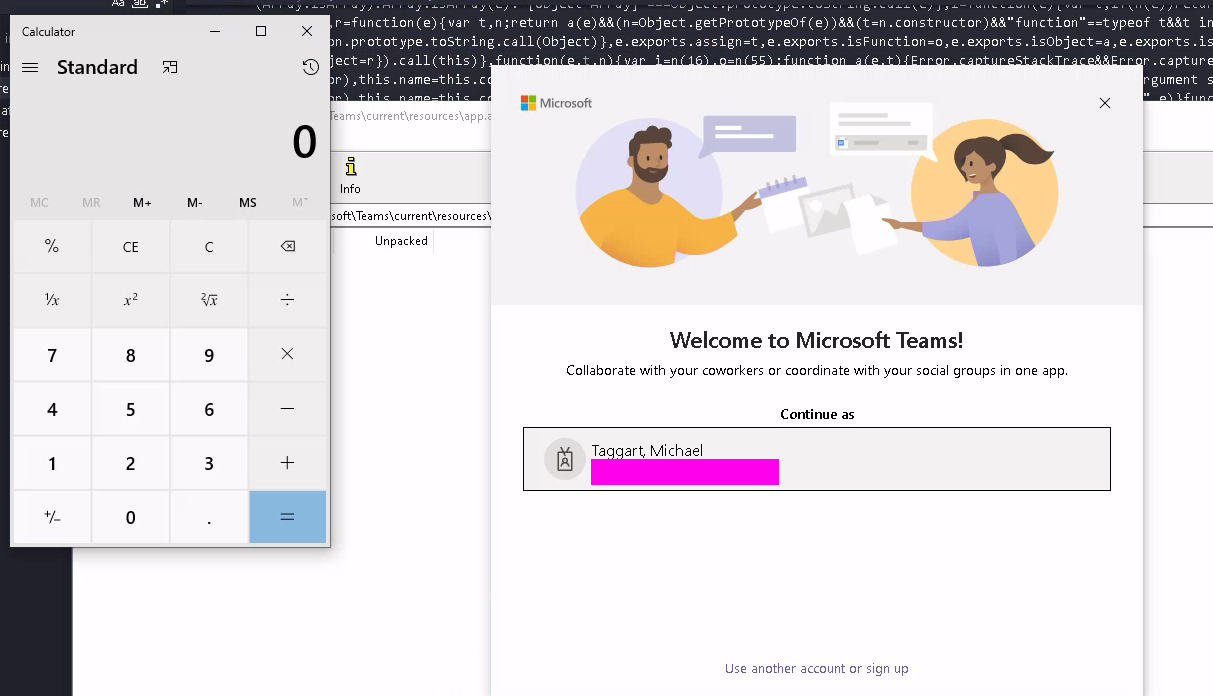This screenshot has height=696, width=1213.
Task: Click number 3 on Calculator
Action: tap(209, 463)
